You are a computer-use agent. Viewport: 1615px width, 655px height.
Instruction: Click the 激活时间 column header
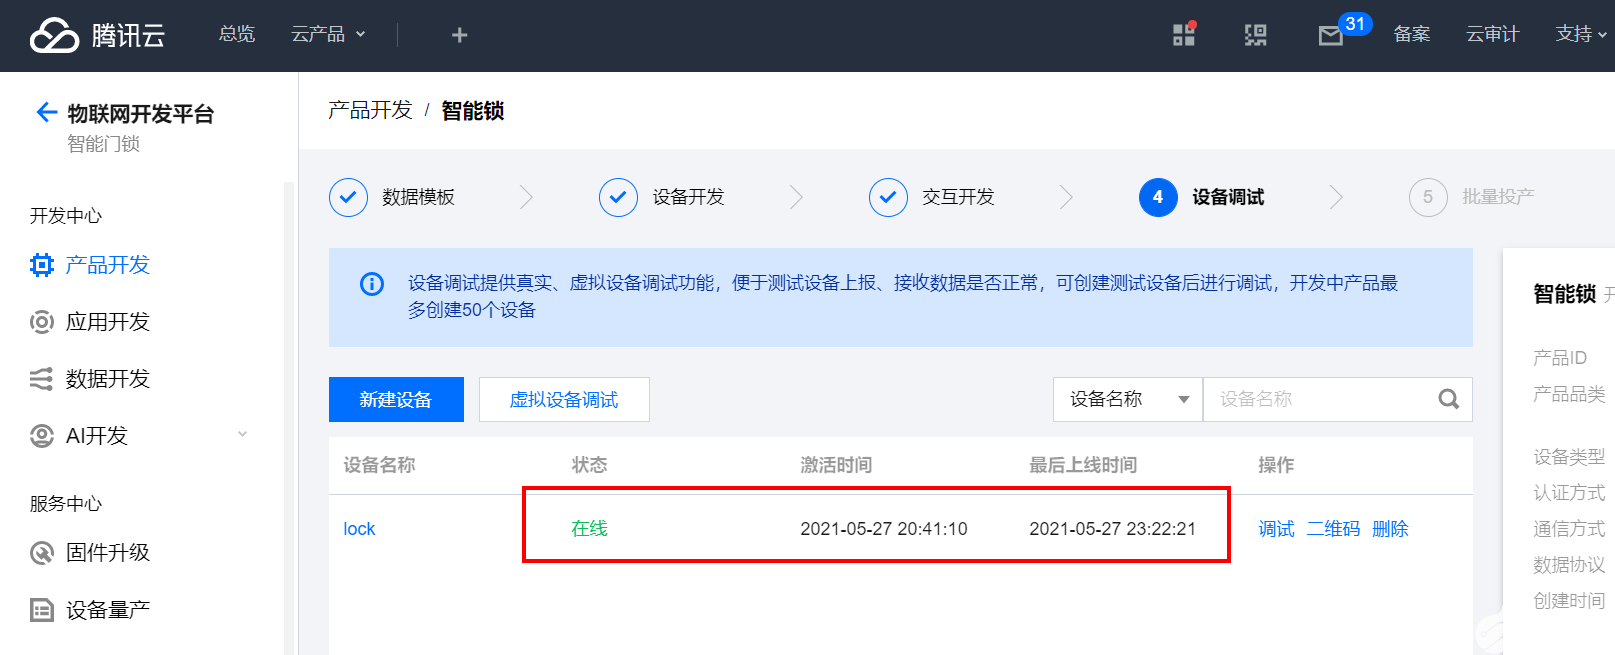pyautogui.click(x=836, y=465)
